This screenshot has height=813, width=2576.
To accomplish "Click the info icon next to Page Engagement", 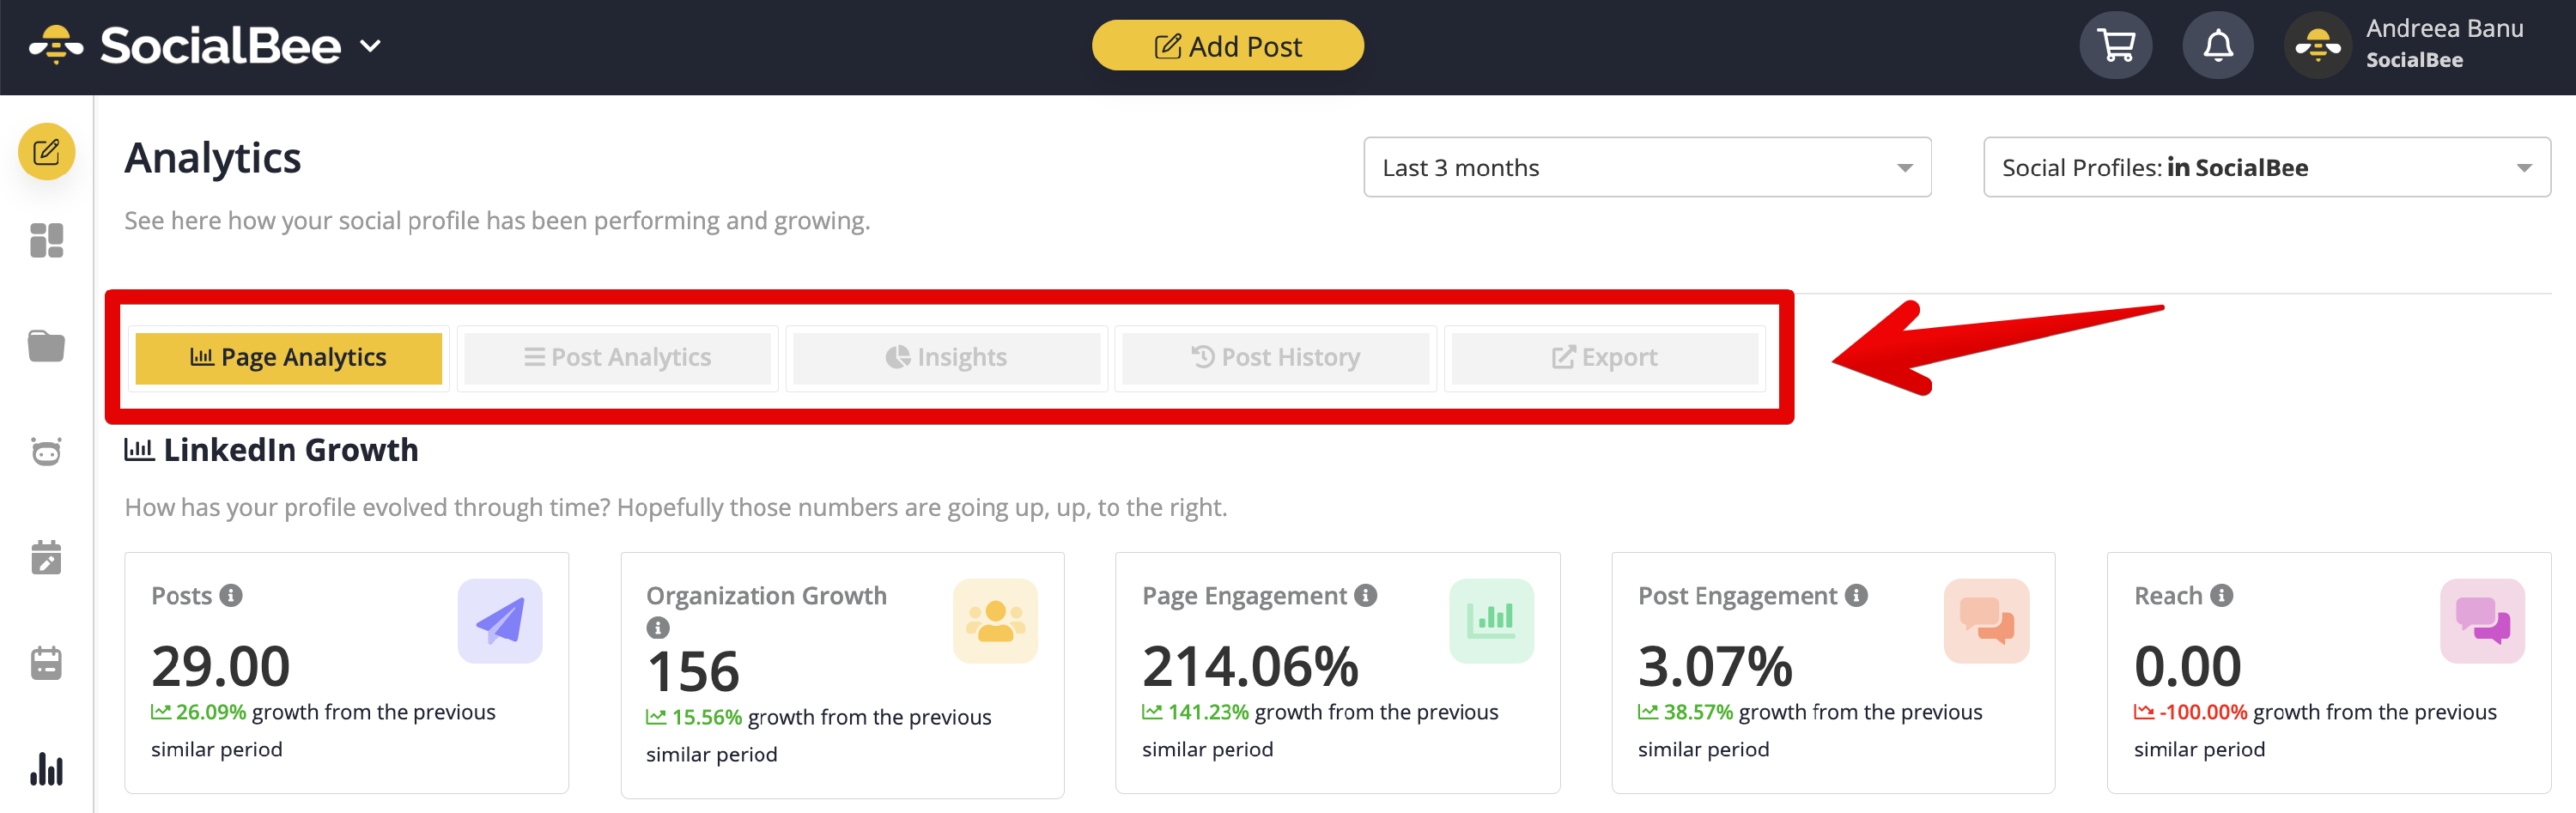I will [x=1365, y=596].
